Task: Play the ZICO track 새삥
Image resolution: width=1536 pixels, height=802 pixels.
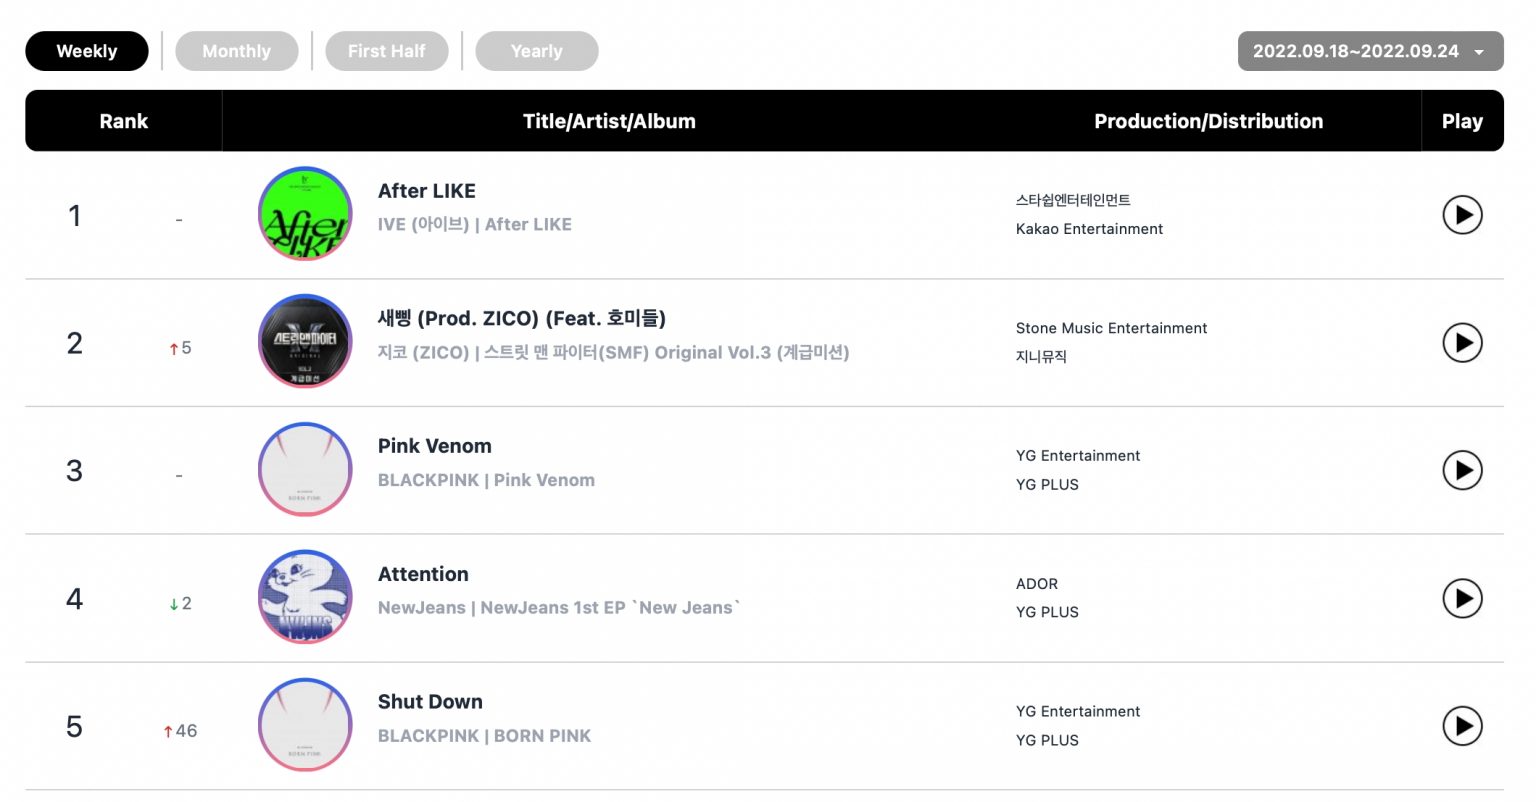Action: [x=1462, y=343]
